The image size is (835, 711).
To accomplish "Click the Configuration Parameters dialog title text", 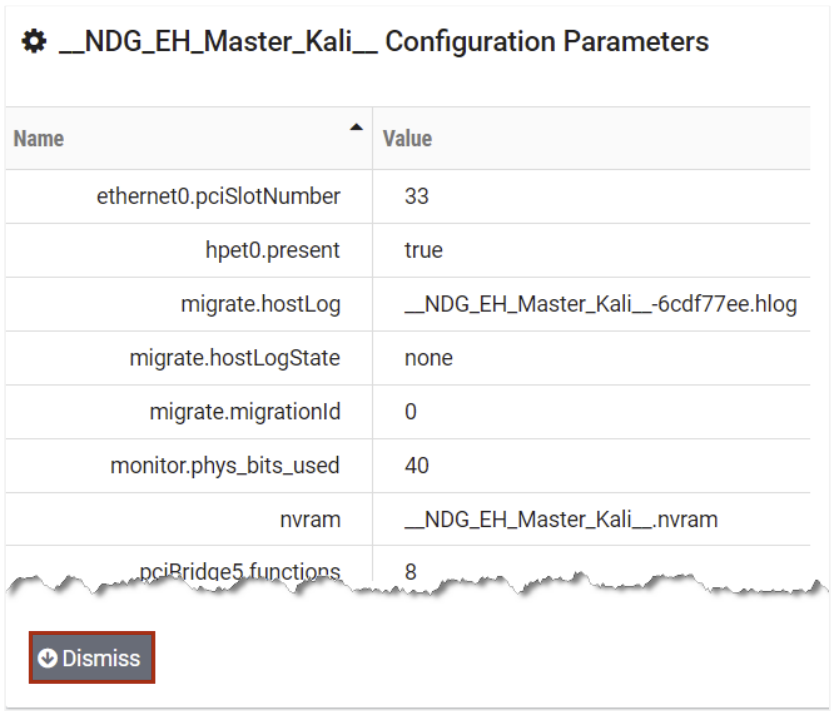I will pos(384,42).
